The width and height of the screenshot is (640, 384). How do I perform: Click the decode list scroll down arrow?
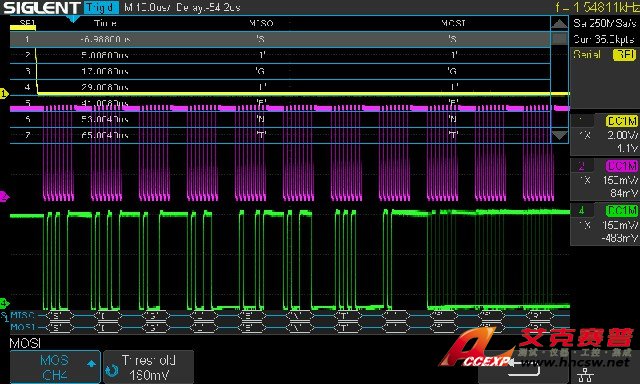(x=559, y=135)
